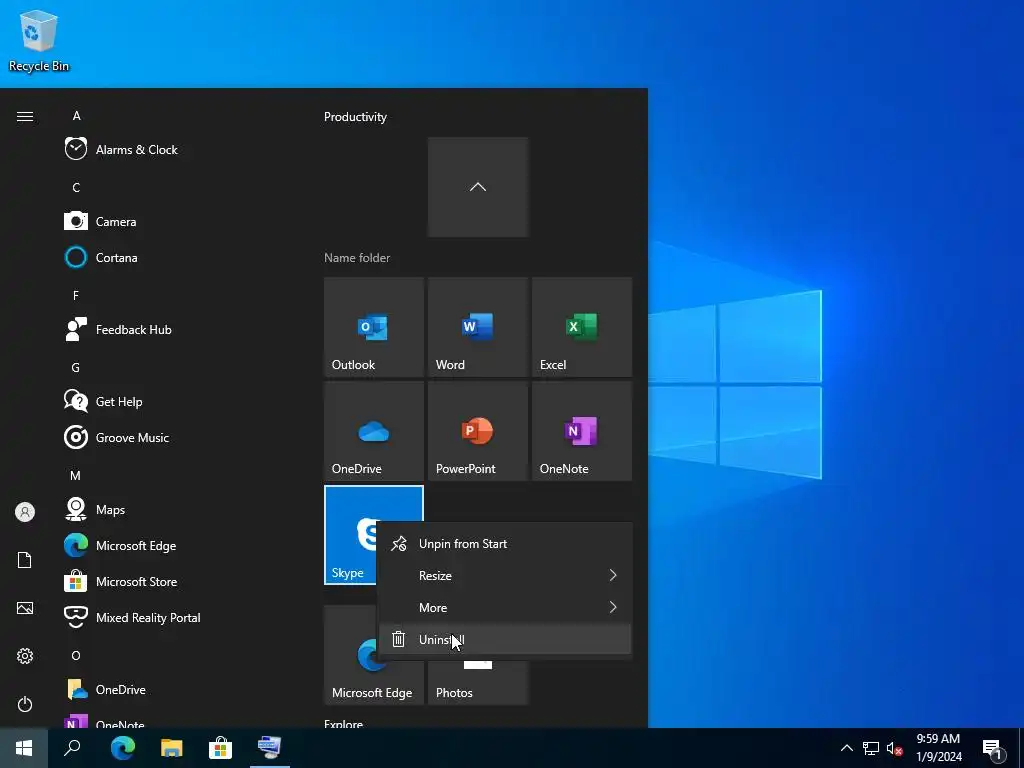The image size is (1024, 768).
Task: Click the Windows Start button
Action: [x=24, y=748]
